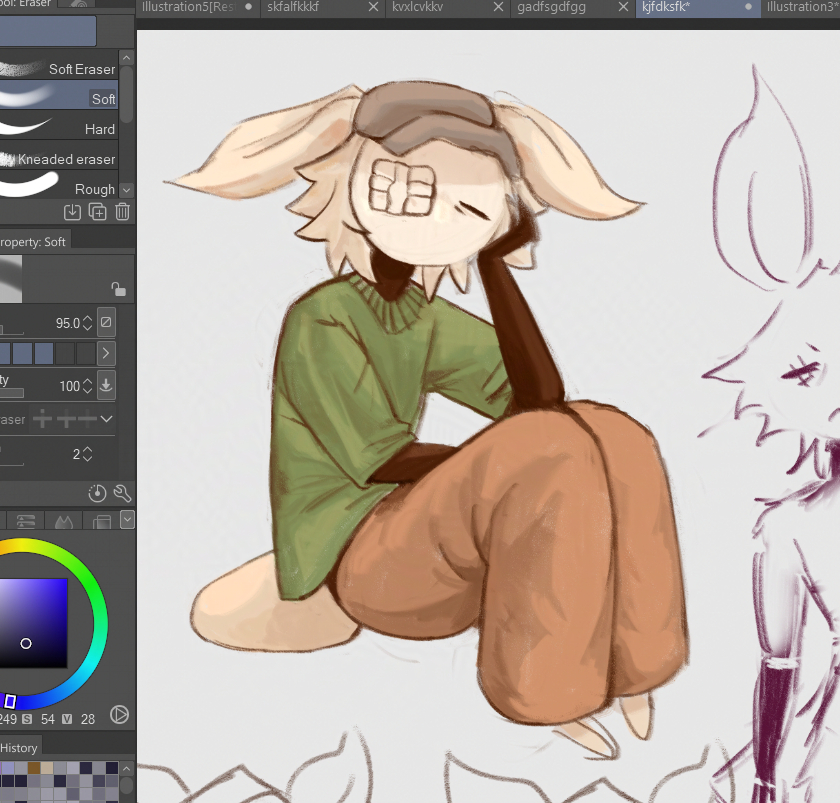Screen dimensions: 840x803
Task: Toggle the V value indicator below color wheel
Action: (67, 720)
